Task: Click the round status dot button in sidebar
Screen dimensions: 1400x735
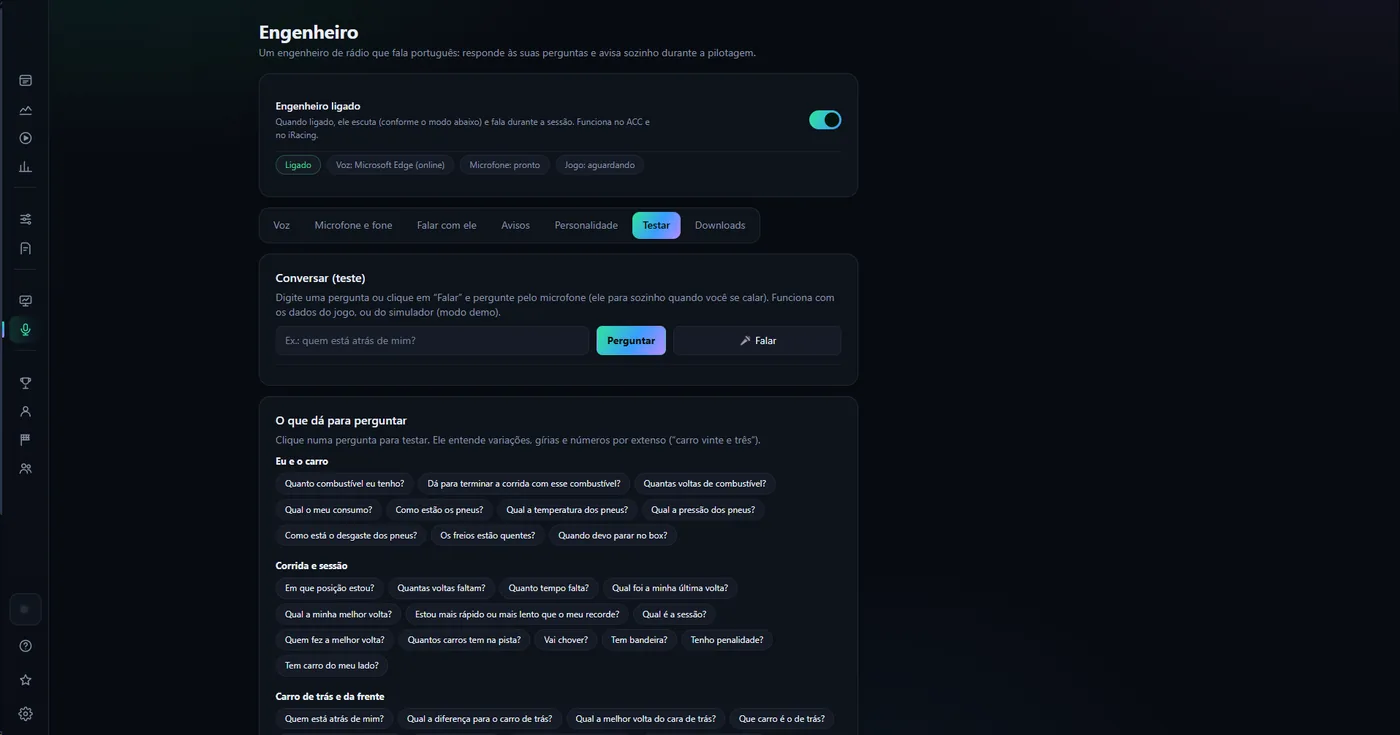Action: coord(25,609)
